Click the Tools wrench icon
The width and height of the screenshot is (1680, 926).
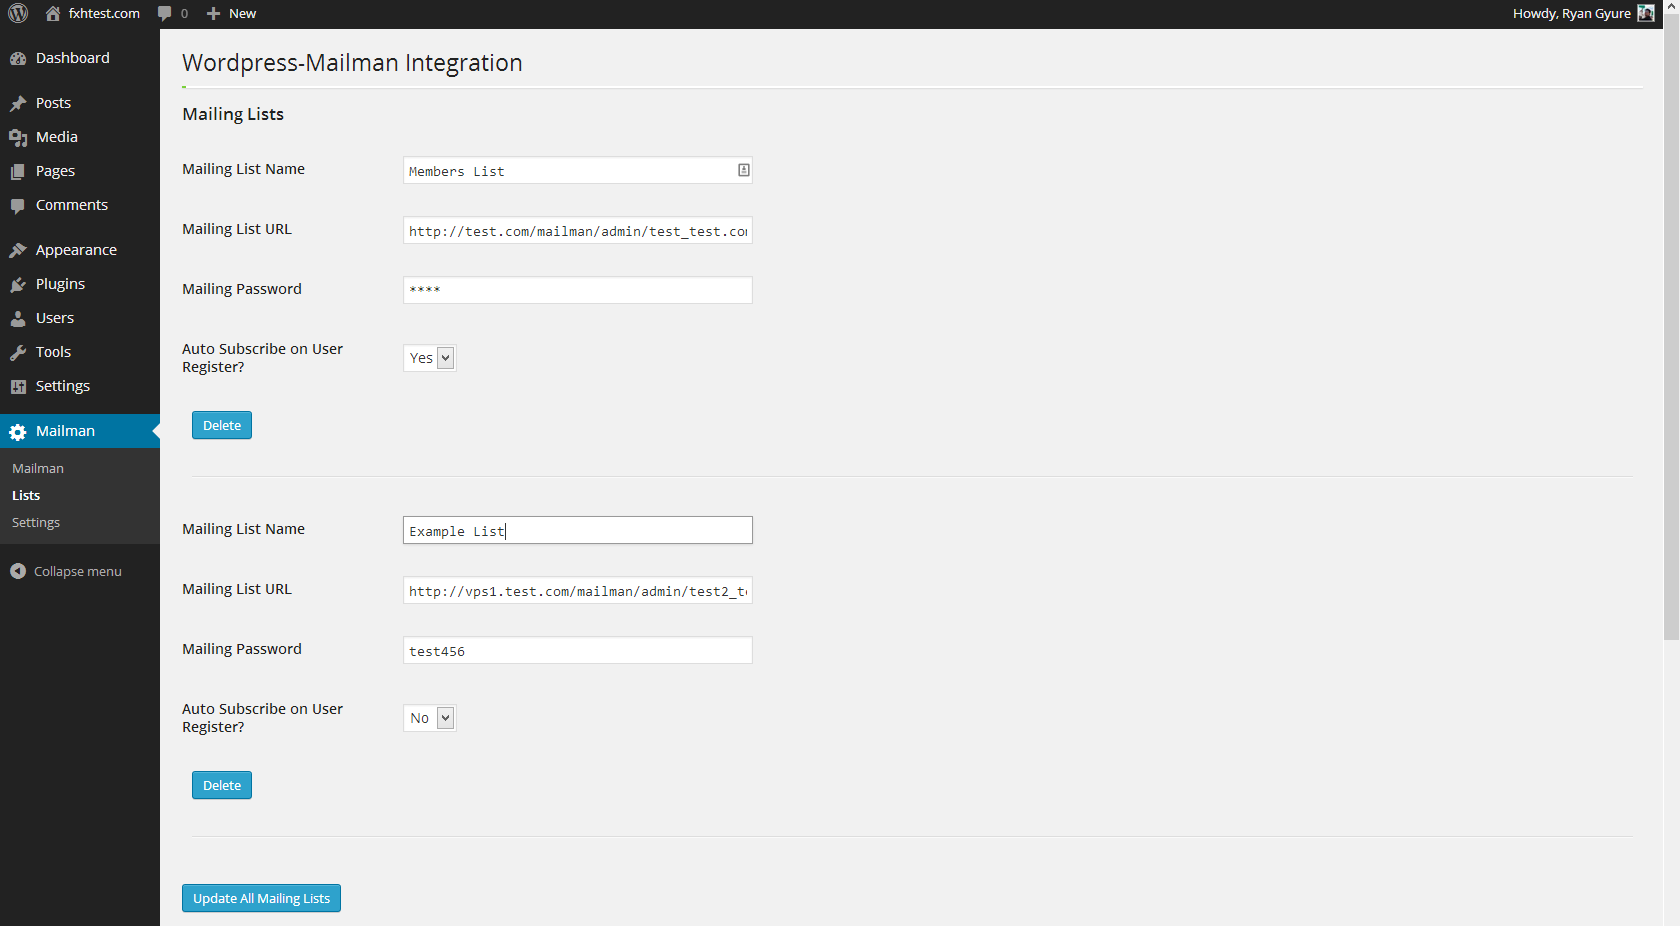[x=18, y=353]
